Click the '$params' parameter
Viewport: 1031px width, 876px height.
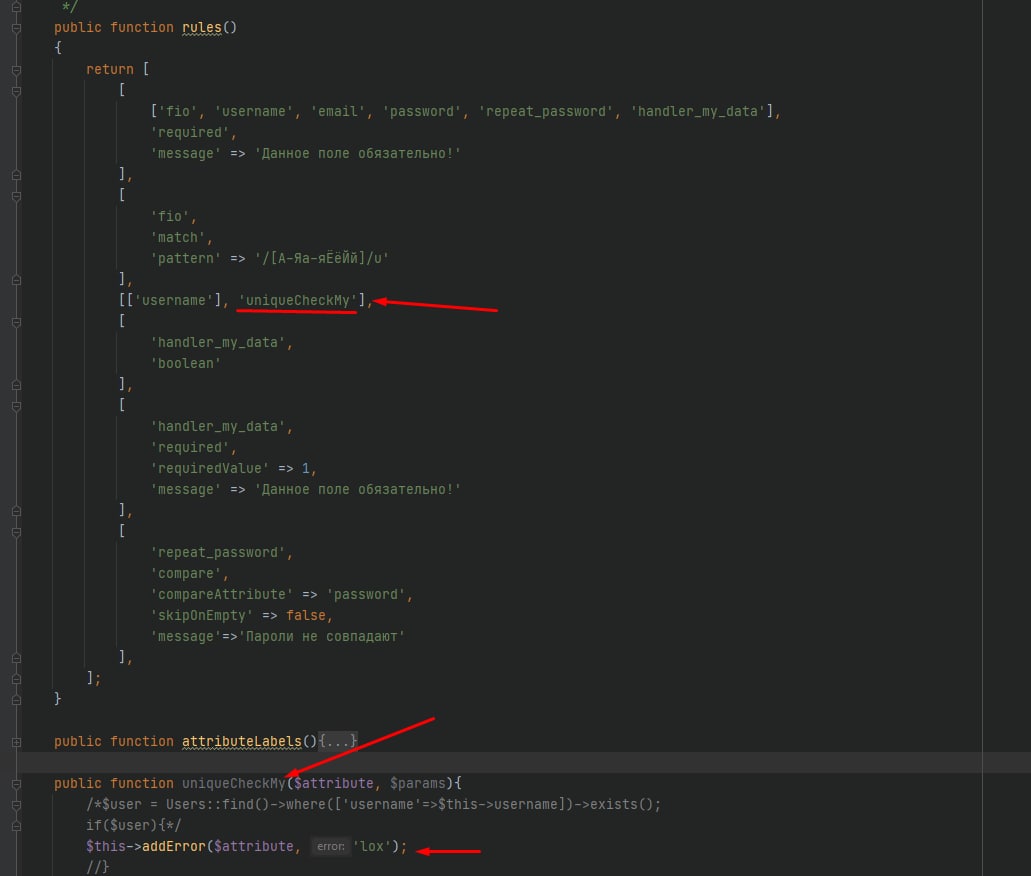[x=418, y=783]
